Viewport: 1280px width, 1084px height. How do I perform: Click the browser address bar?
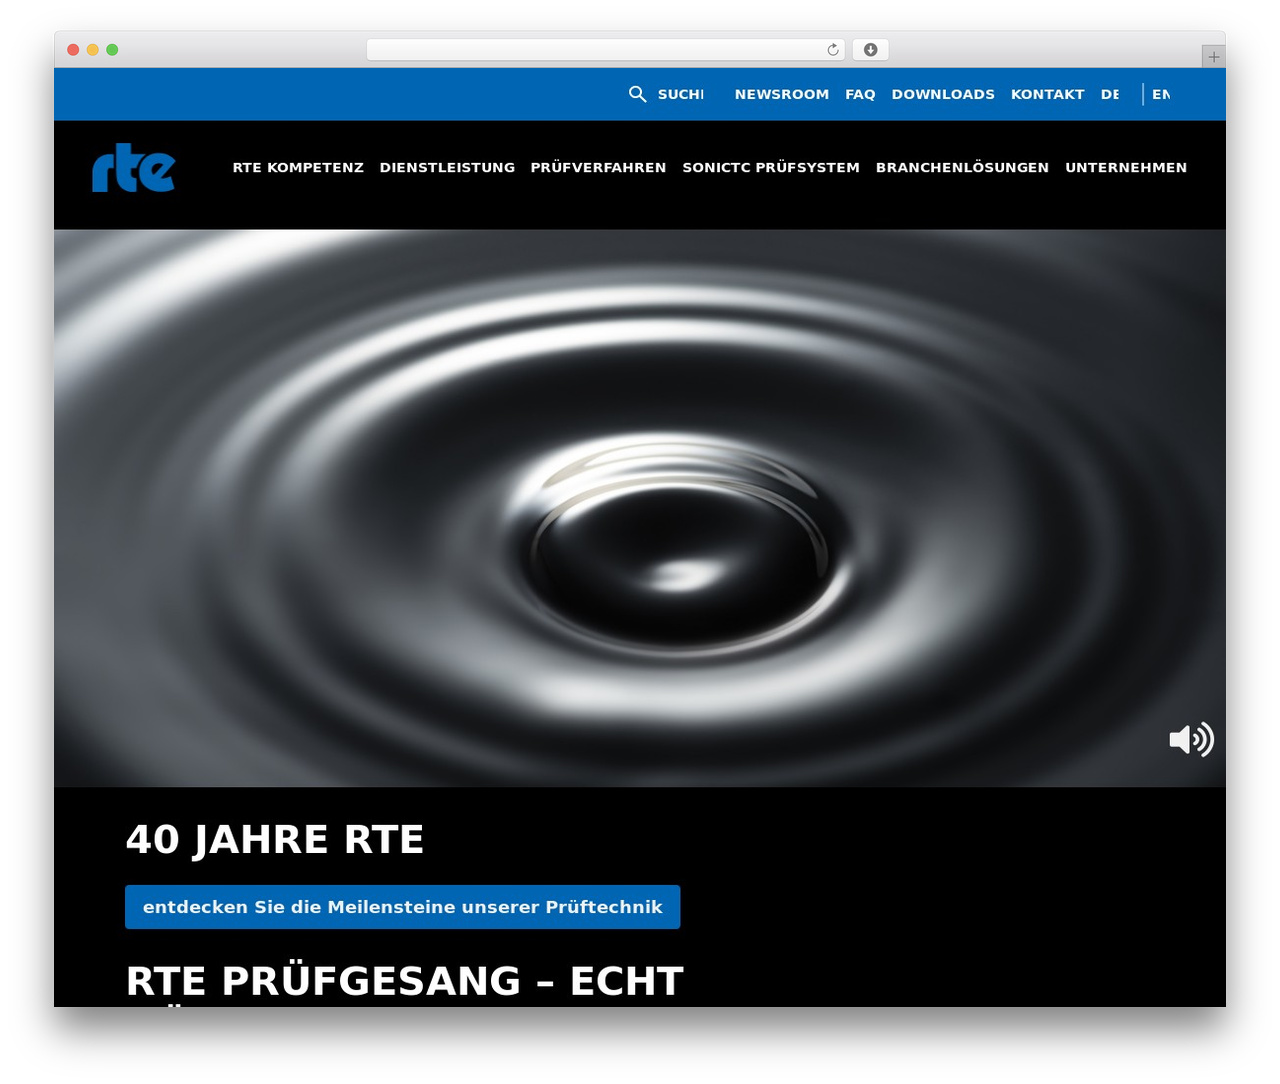(x=605, y=50)
